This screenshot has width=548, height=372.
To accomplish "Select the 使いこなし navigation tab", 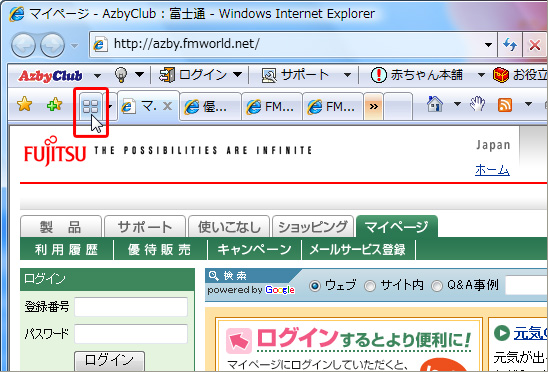I will (x=229, y=227).
